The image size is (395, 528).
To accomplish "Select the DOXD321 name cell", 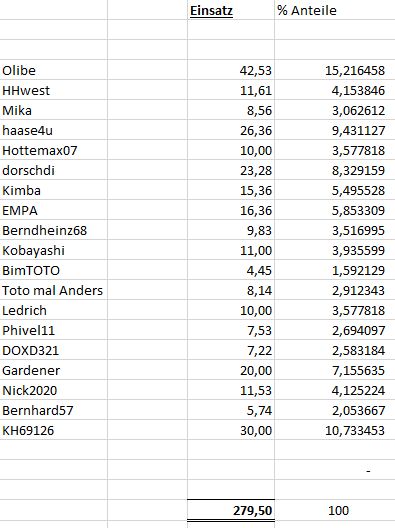I will coord(54,350).
